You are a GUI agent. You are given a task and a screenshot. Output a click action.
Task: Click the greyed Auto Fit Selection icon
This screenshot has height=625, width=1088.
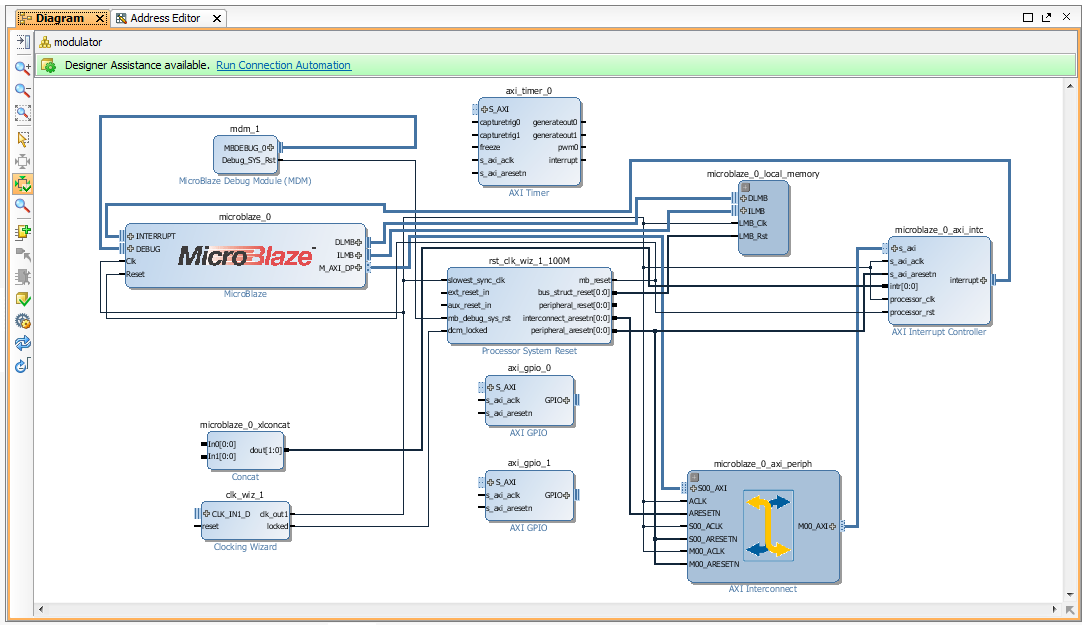tap(23, 162)
